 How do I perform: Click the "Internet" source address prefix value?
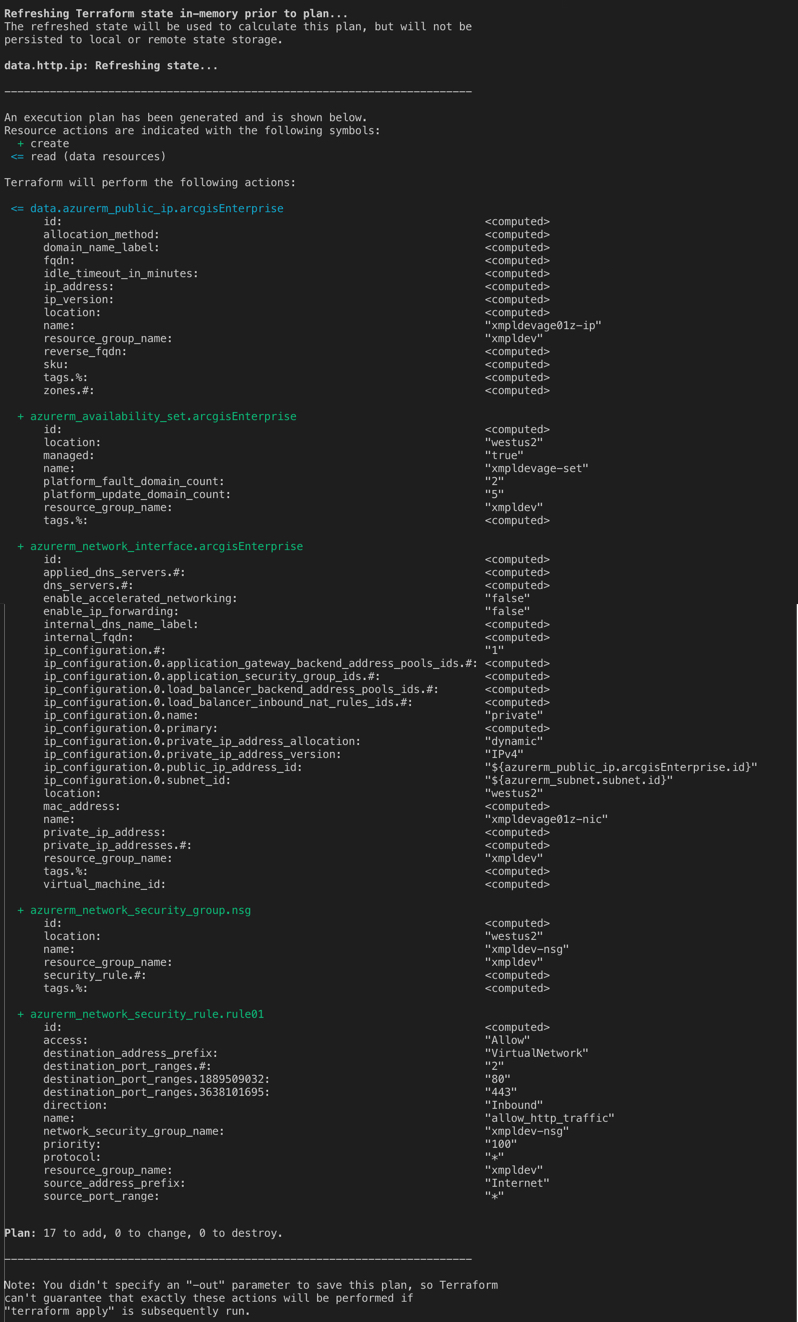pyautogui.click(x=517, y=1183)
